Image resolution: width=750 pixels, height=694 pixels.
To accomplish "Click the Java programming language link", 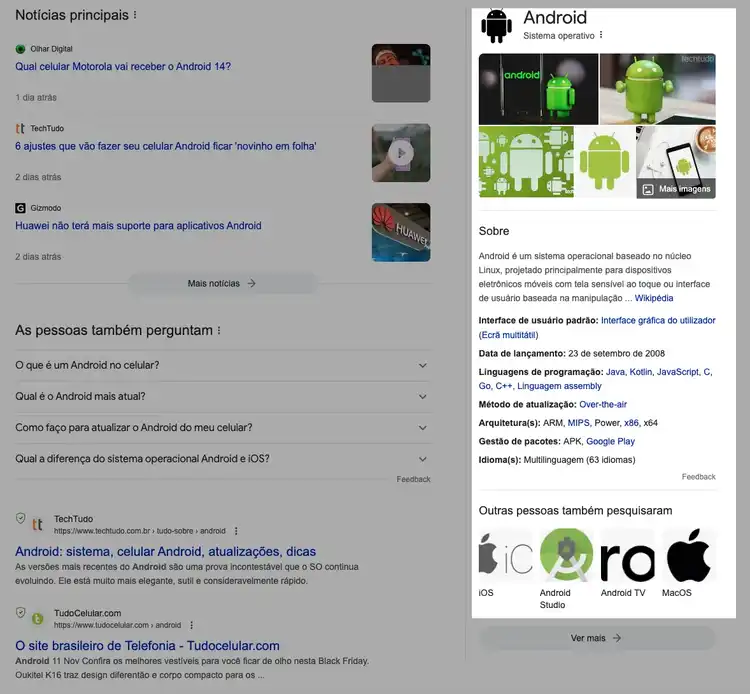I will 615,372.
